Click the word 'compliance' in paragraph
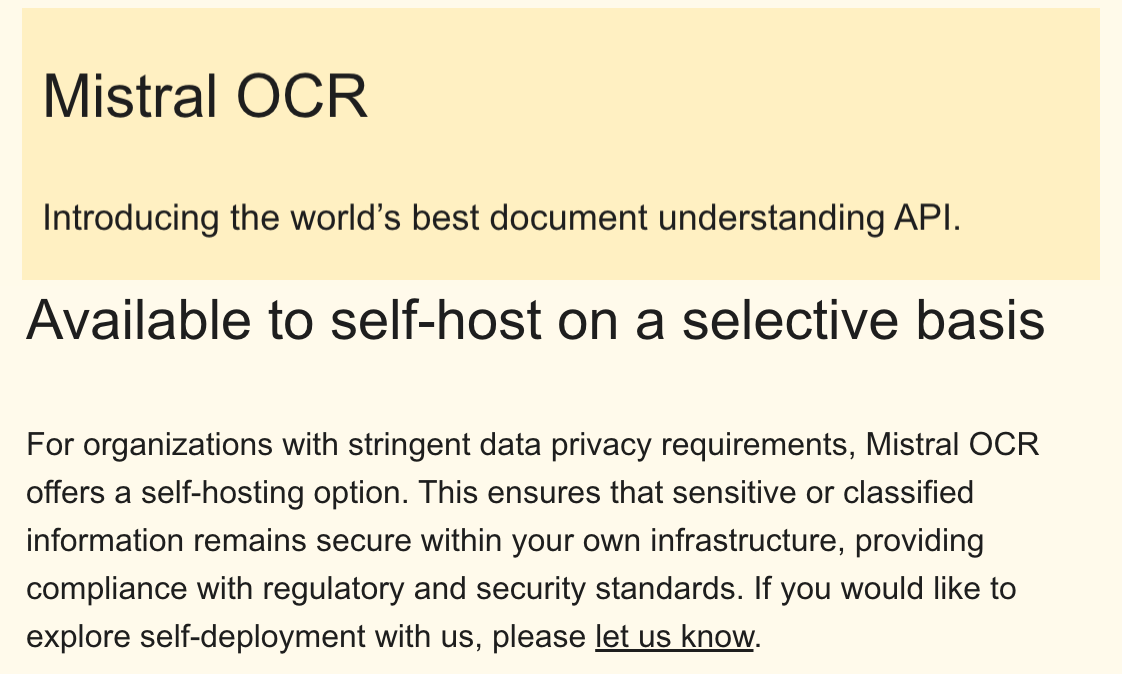Viewport: 1122px width, 674px height. pos(107,588)
